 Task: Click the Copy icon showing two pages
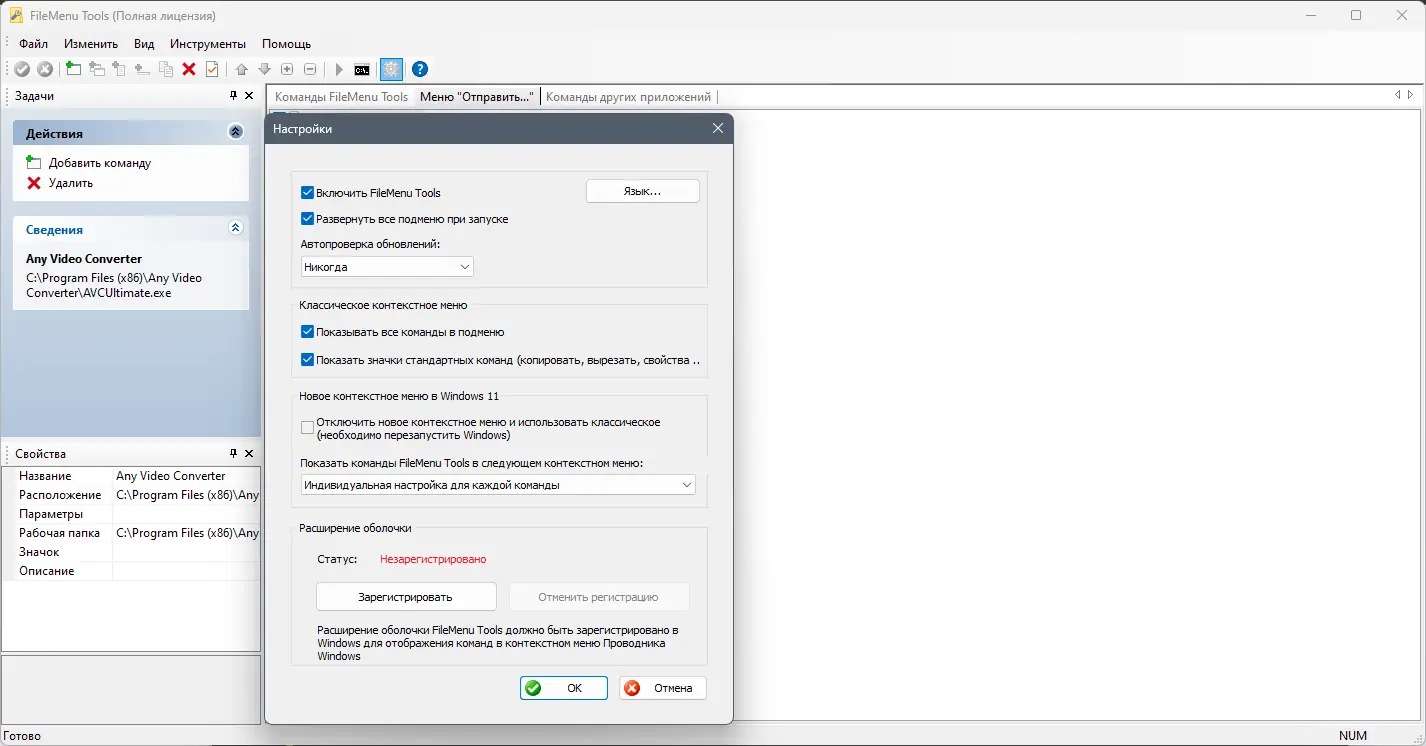166,69
